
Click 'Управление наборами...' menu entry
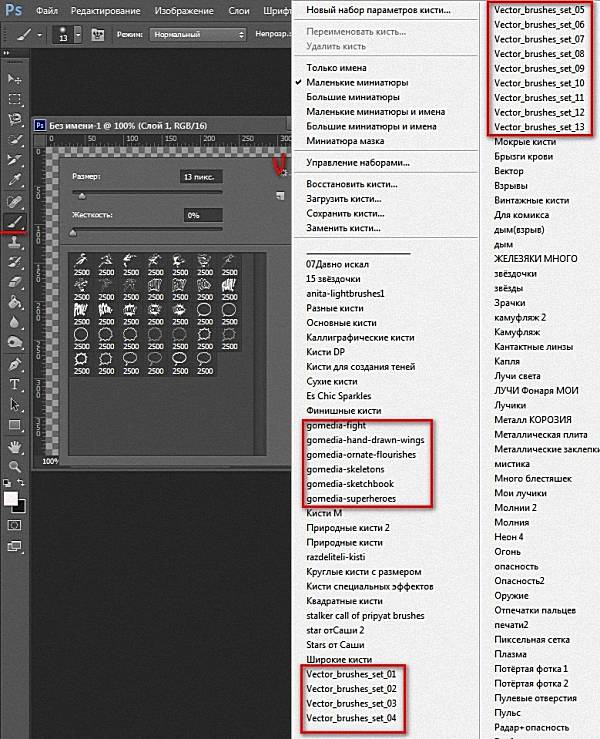358,163
